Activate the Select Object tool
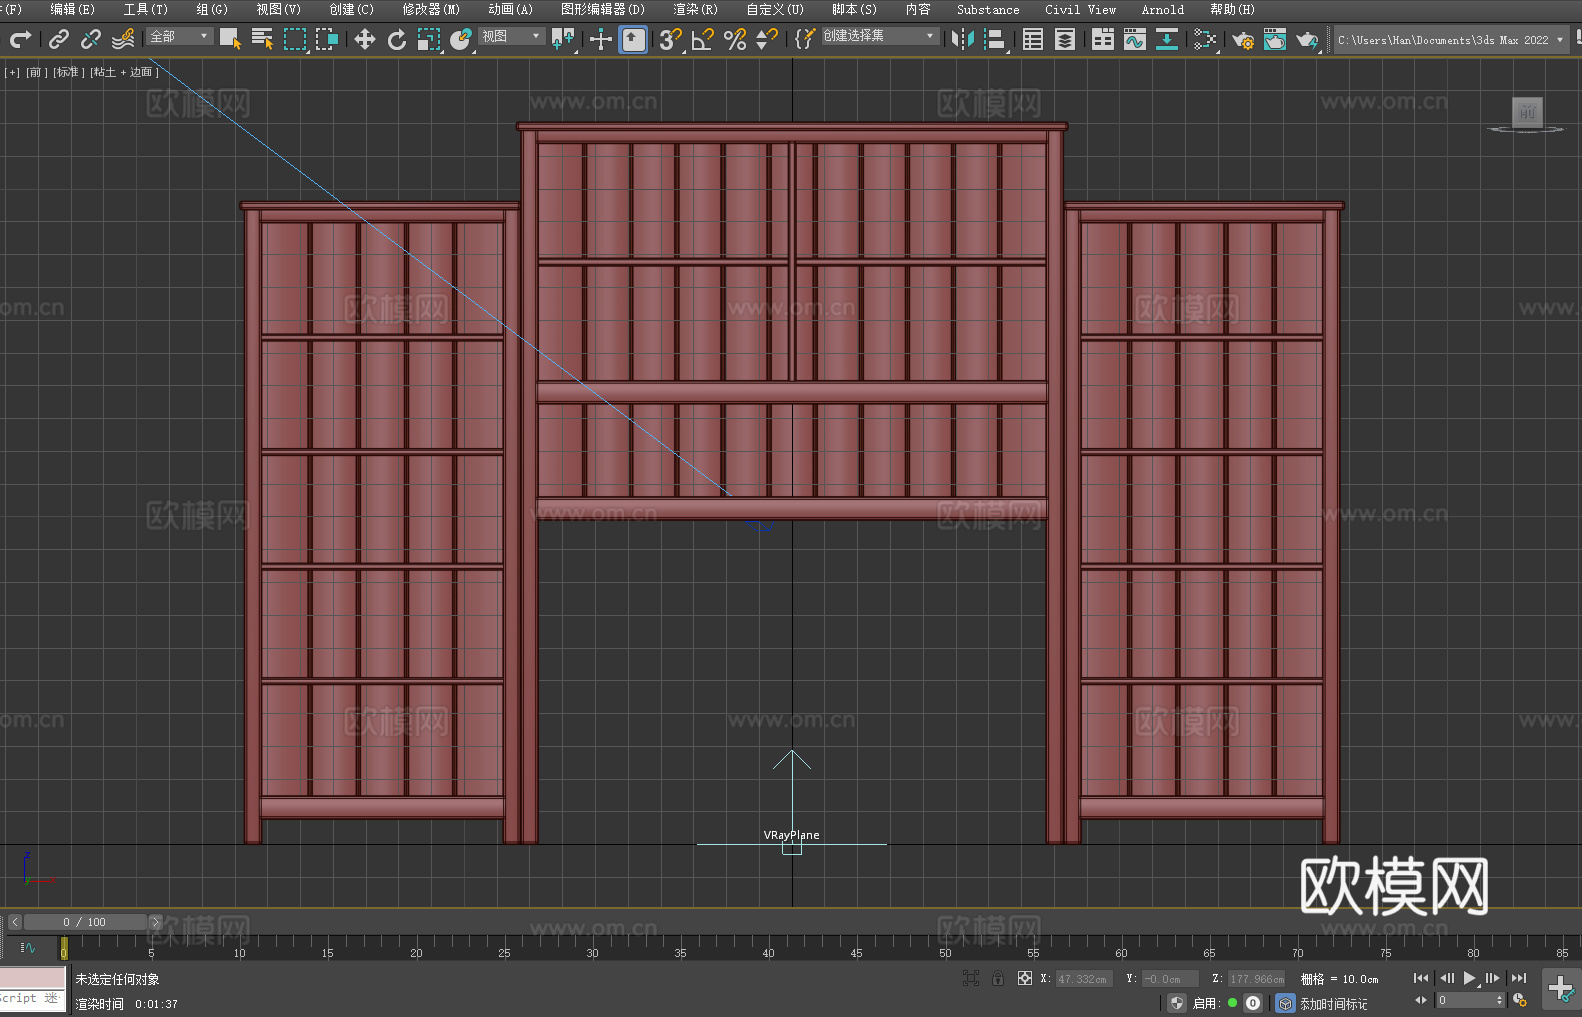1582x1017 pixels. 230,39
